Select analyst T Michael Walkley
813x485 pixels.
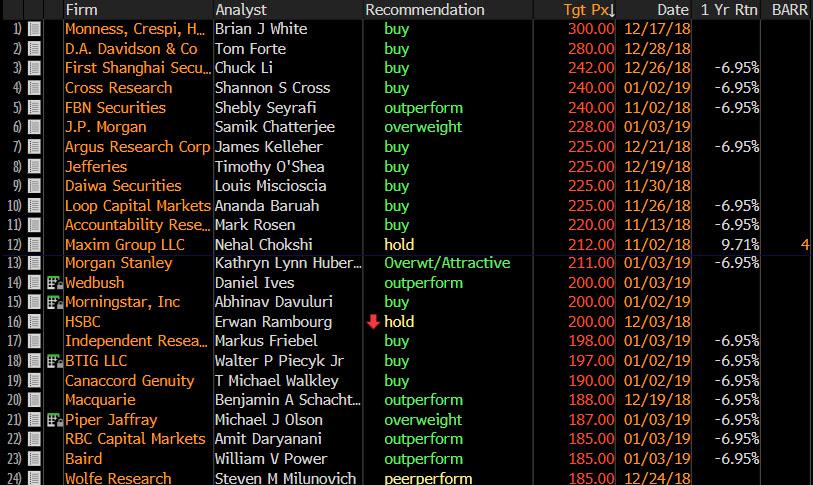click(276, 380)
